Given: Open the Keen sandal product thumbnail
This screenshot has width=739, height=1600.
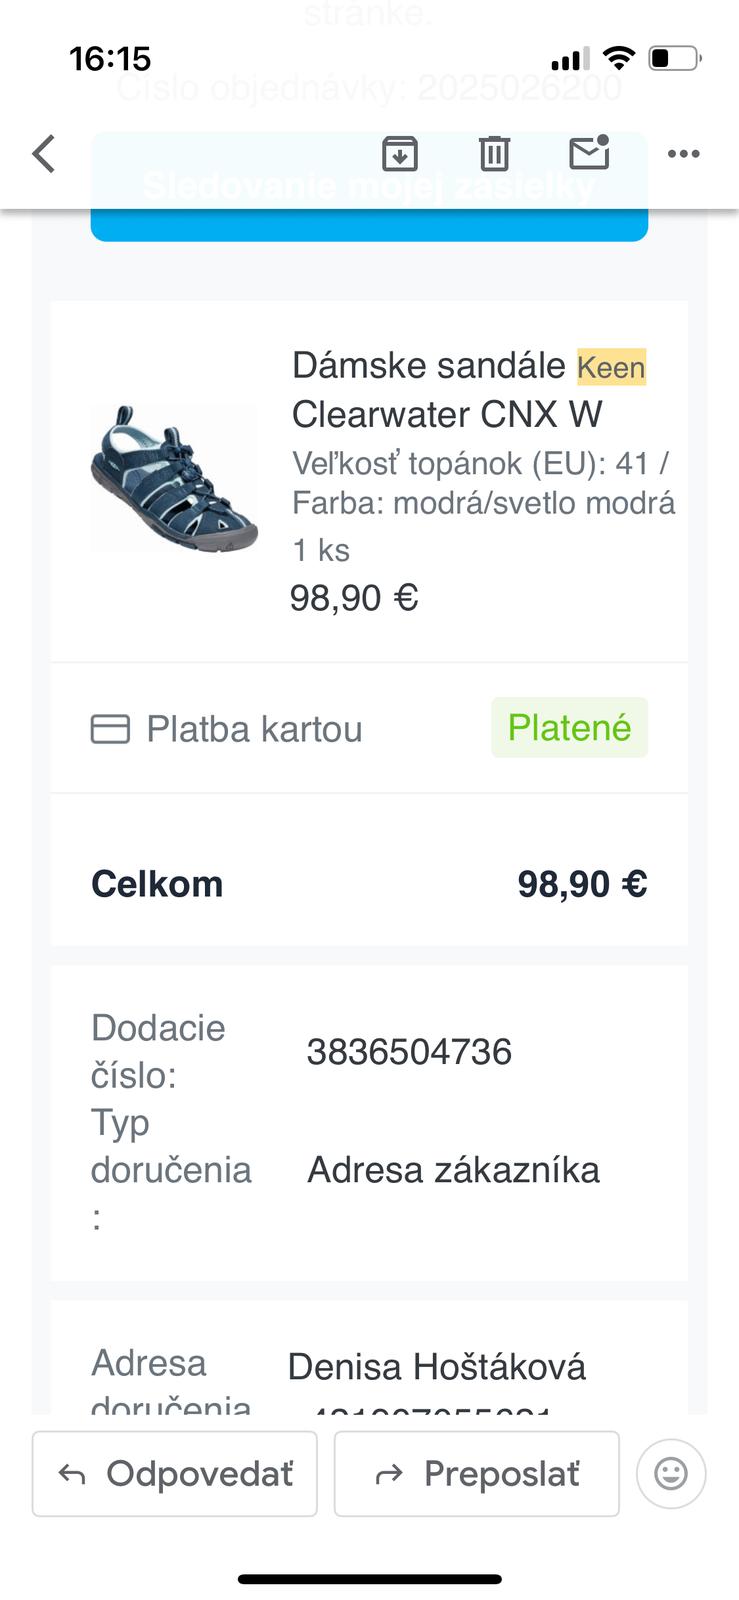Looking at the screenshot, I should [x=174, y=478].
